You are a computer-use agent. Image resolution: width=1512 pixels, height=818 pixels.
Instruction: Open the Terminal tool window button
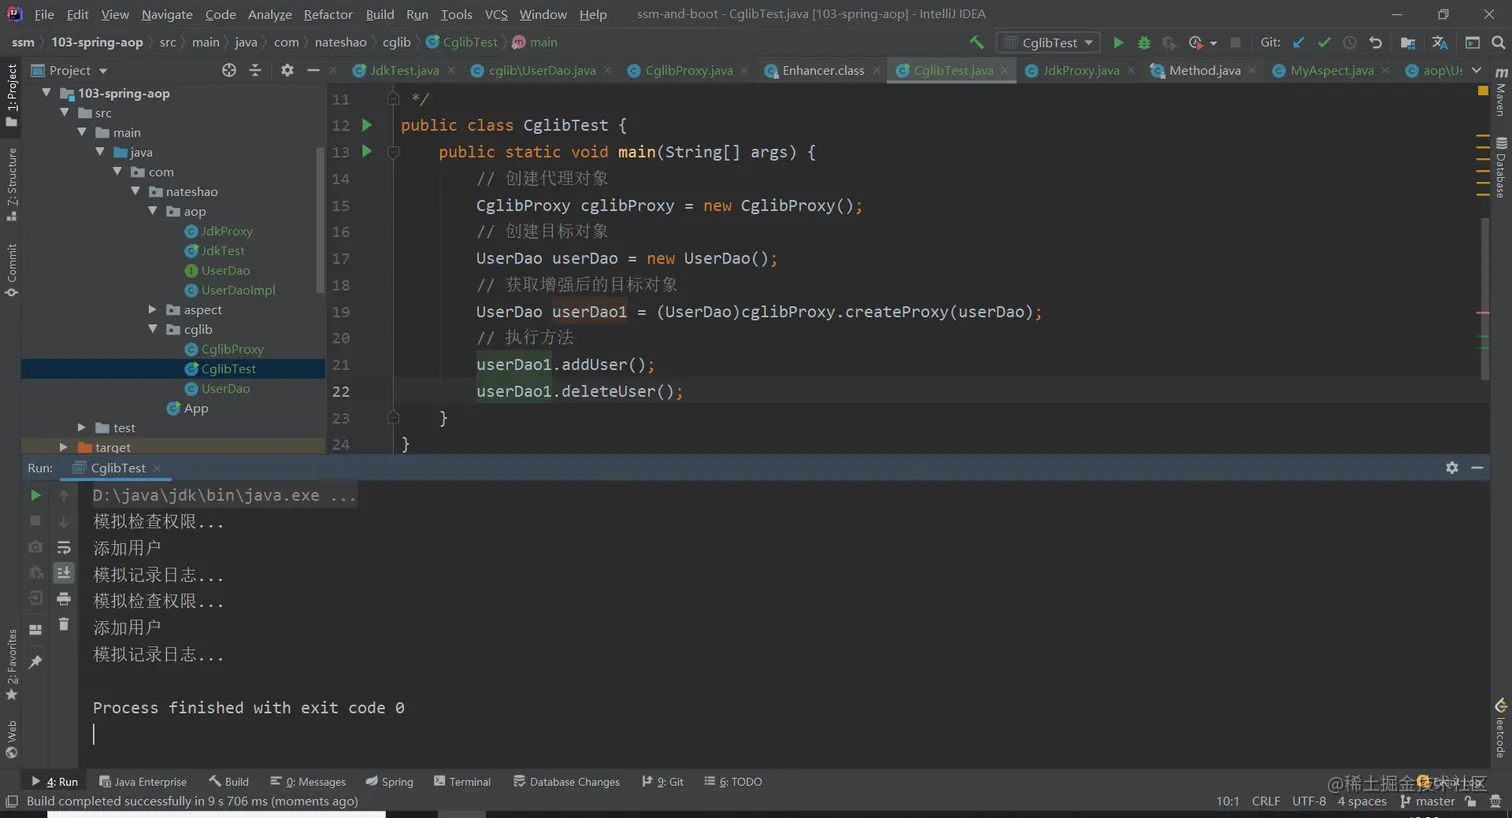pyautogui.click(x=462, y=782)
